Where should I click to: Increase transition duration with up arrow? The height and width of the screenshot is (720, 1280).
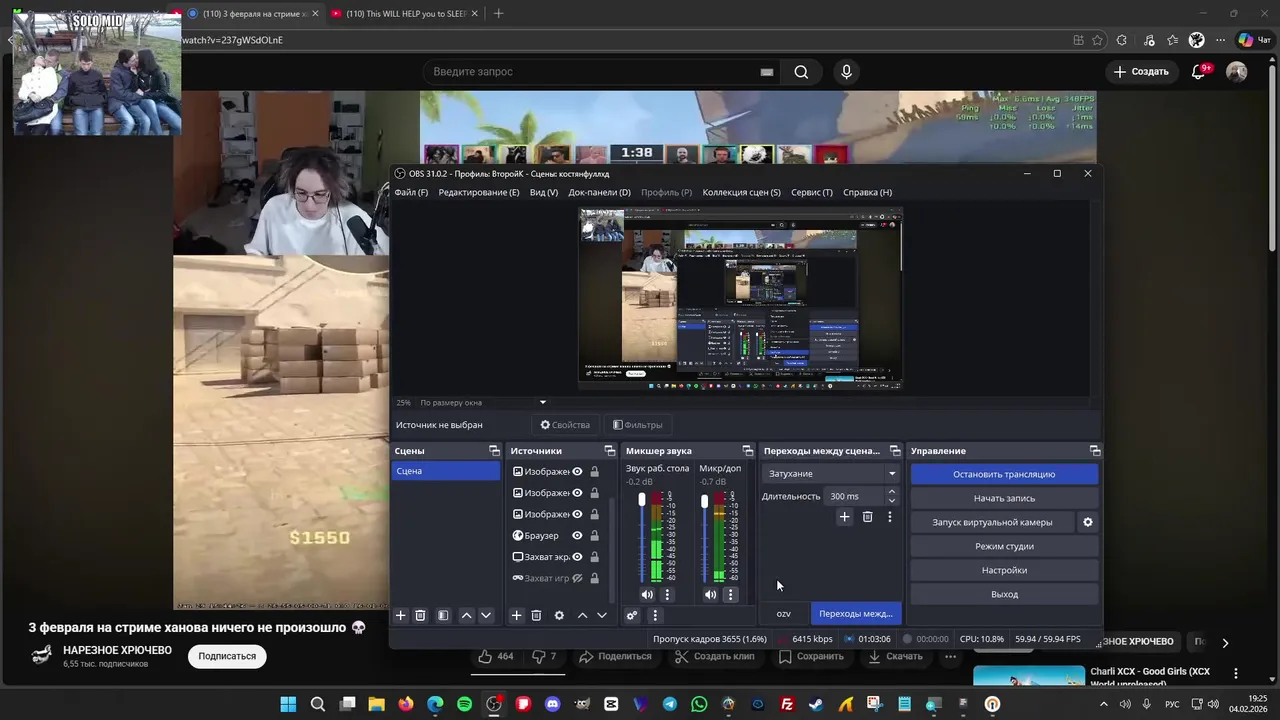point(892,491)
